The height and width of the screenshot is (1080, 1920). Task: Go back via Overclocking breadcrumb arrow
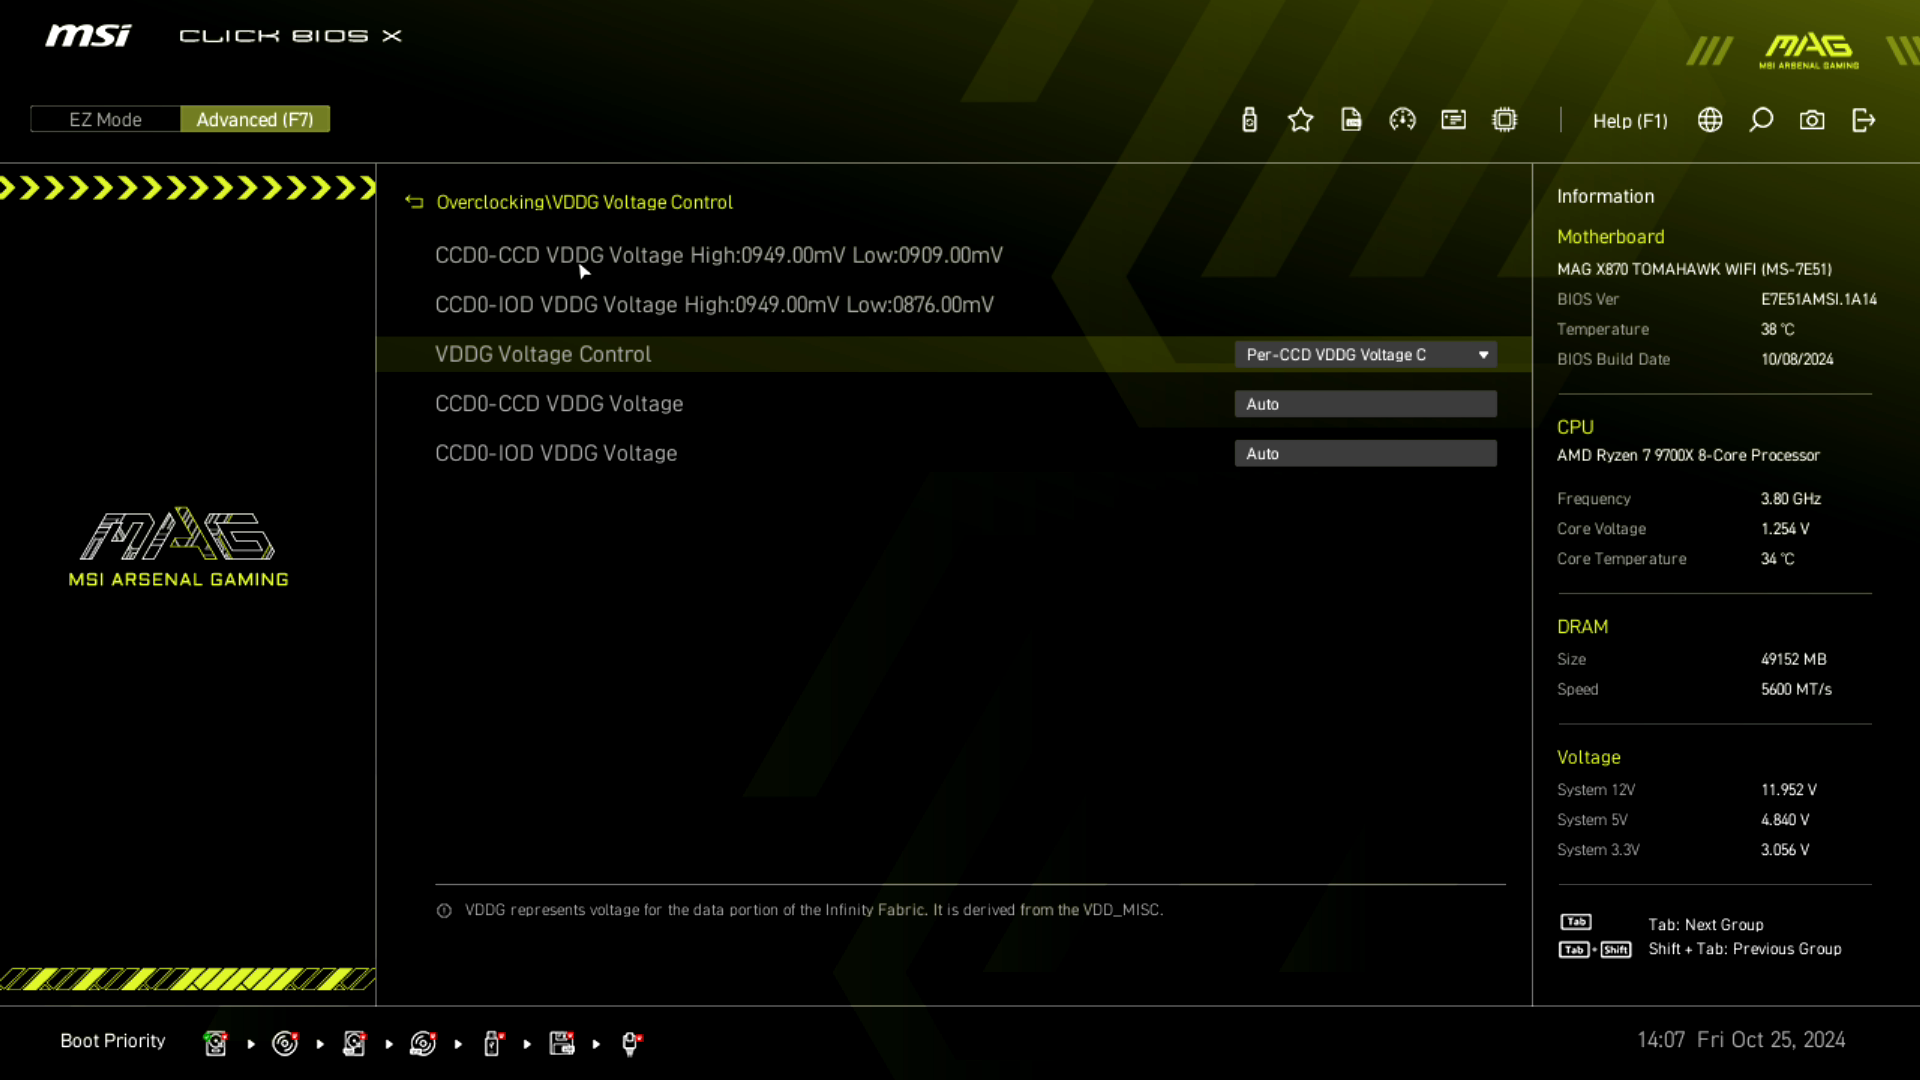coord(414,202)
